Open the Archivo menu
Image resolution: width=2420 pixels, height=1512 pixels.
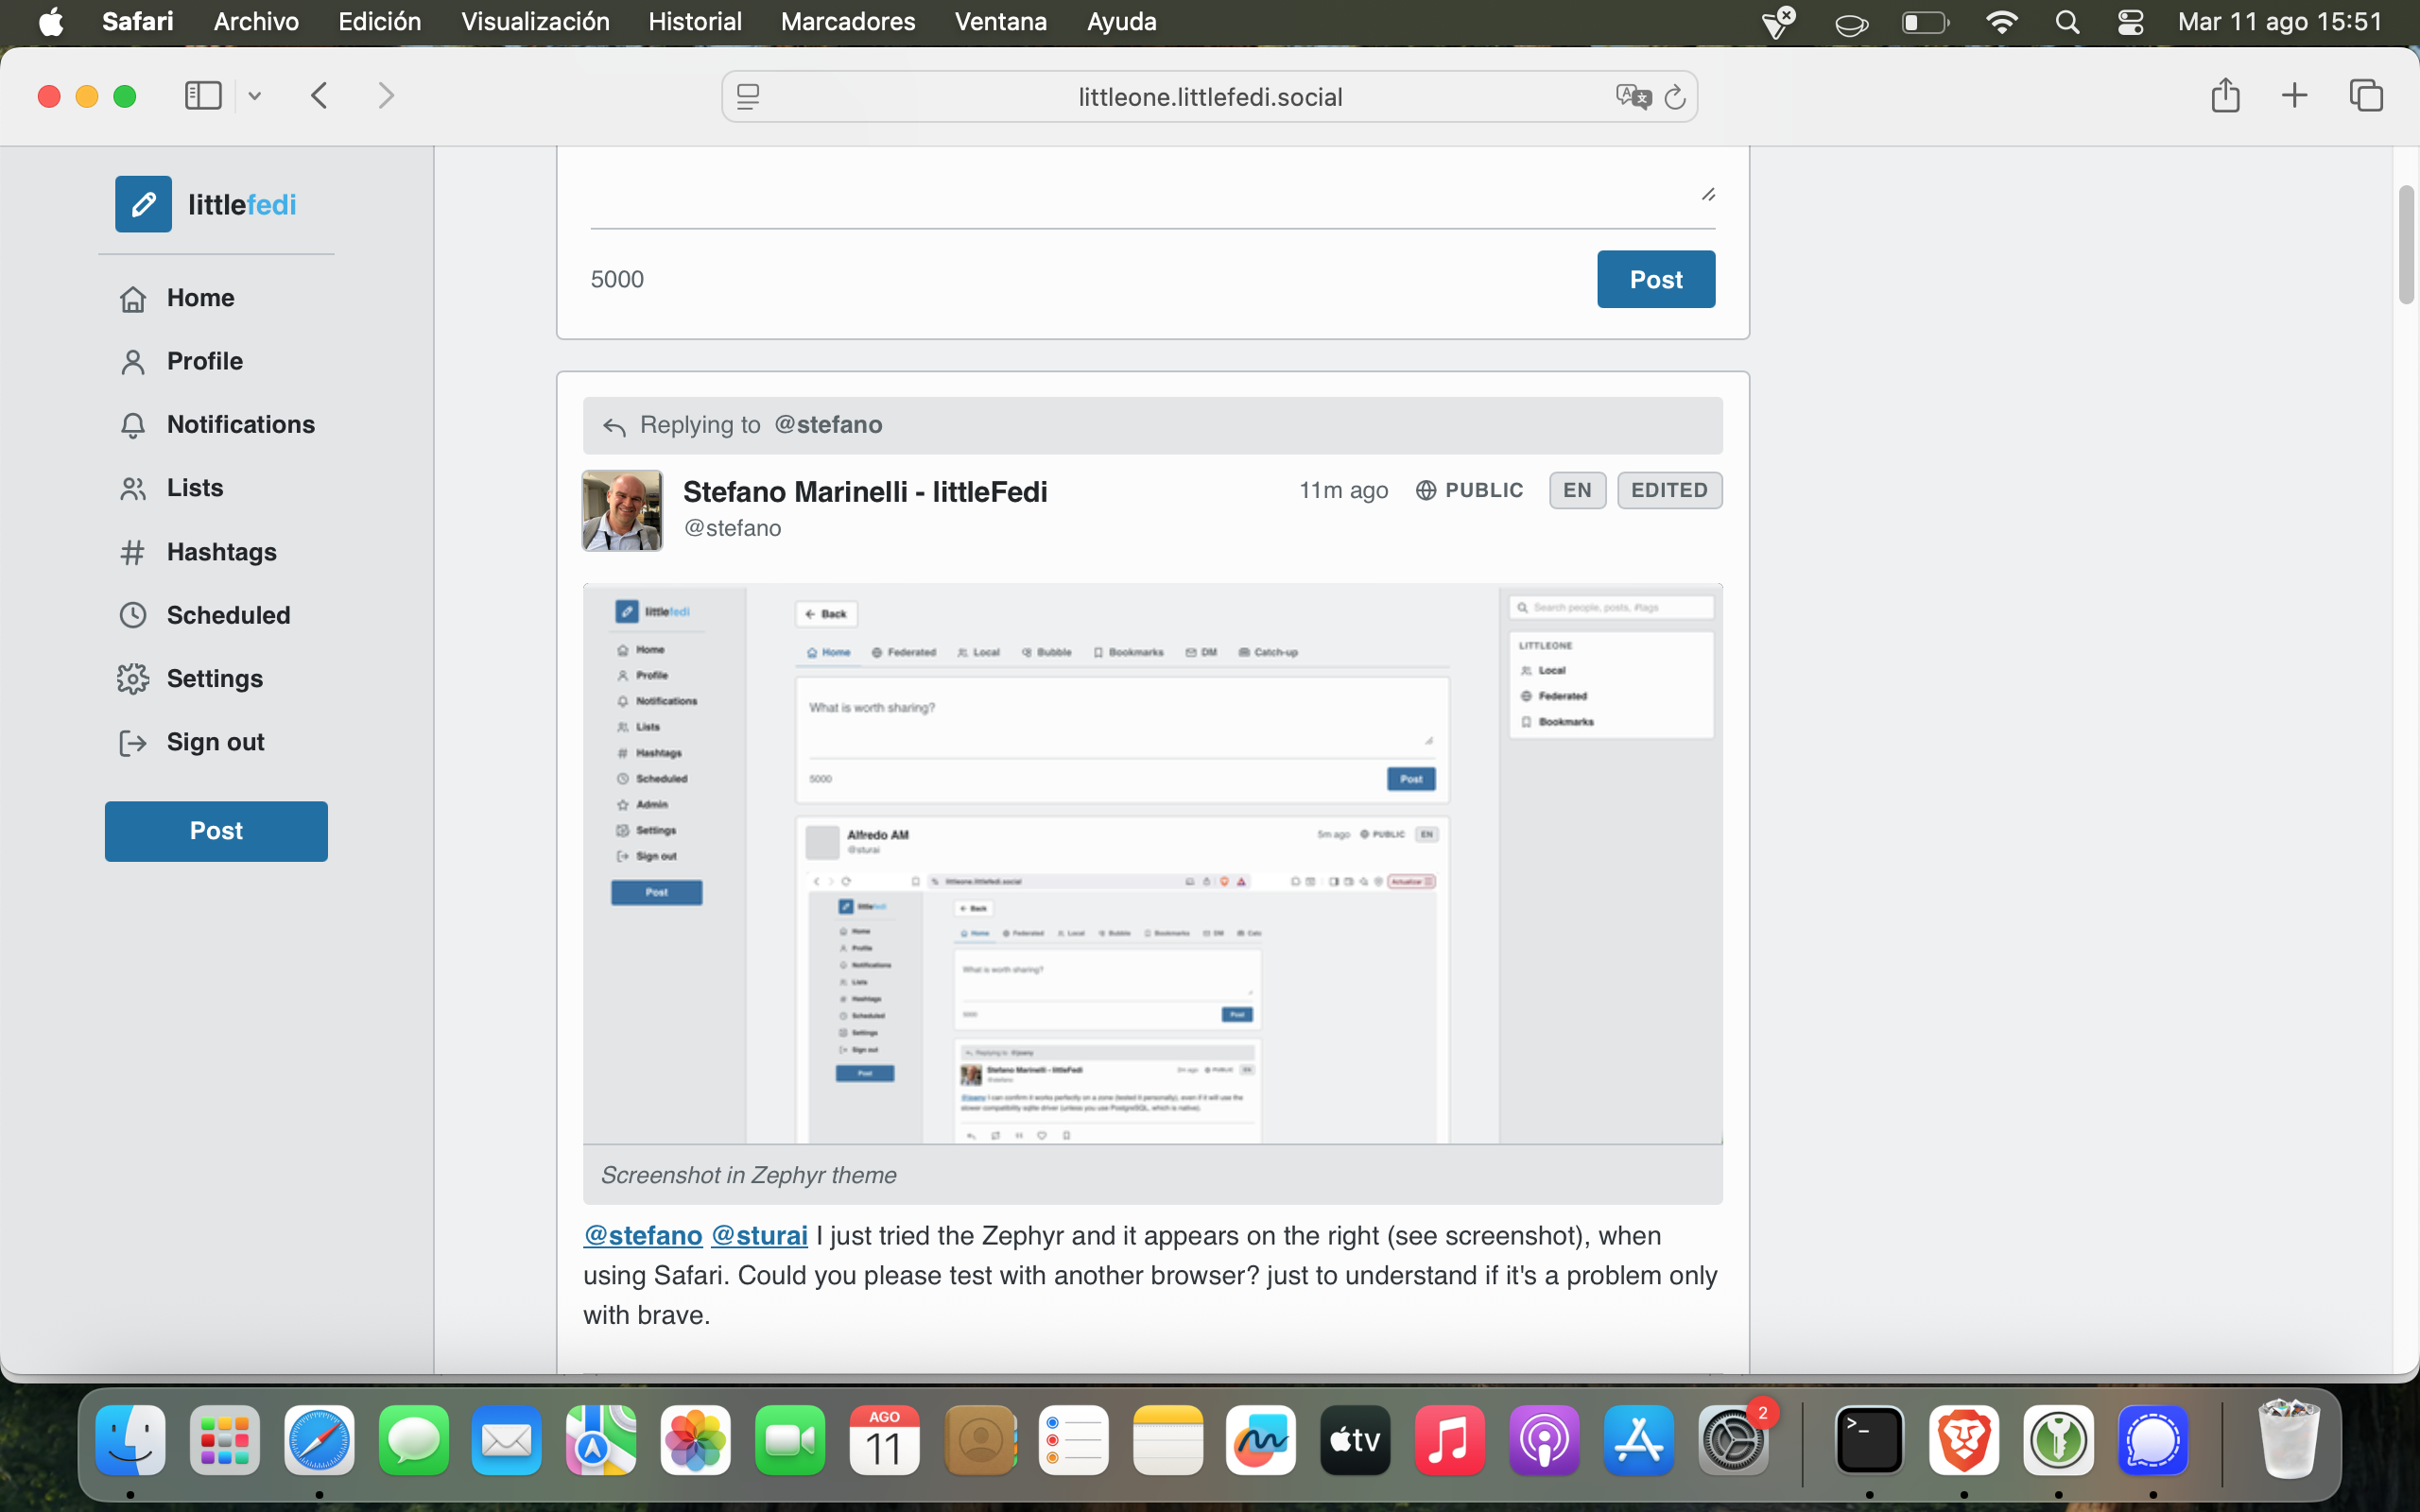pos(256,22)
